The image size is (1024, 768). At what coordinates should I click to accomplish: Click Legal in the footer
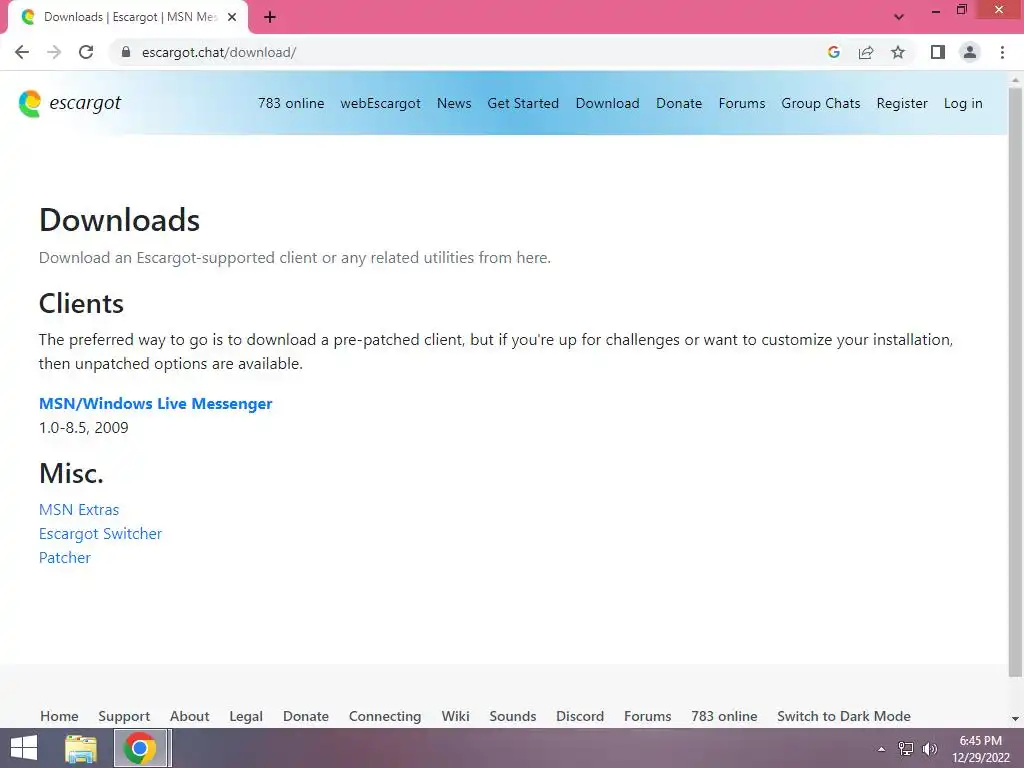246,716
